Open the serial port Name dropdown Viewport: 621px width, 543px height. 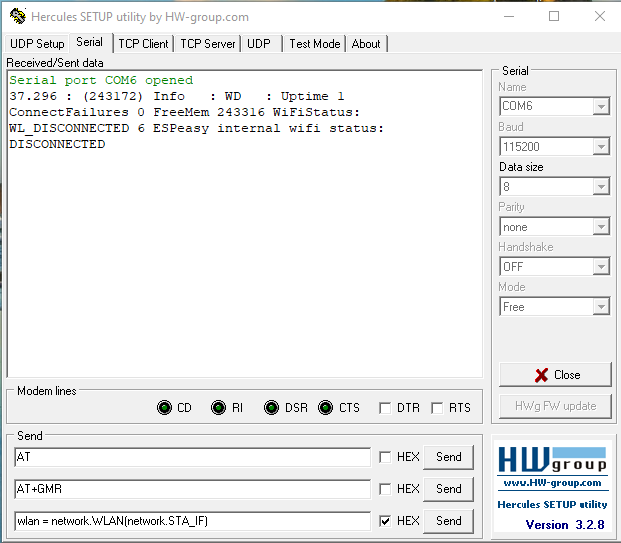coord(601,106)
